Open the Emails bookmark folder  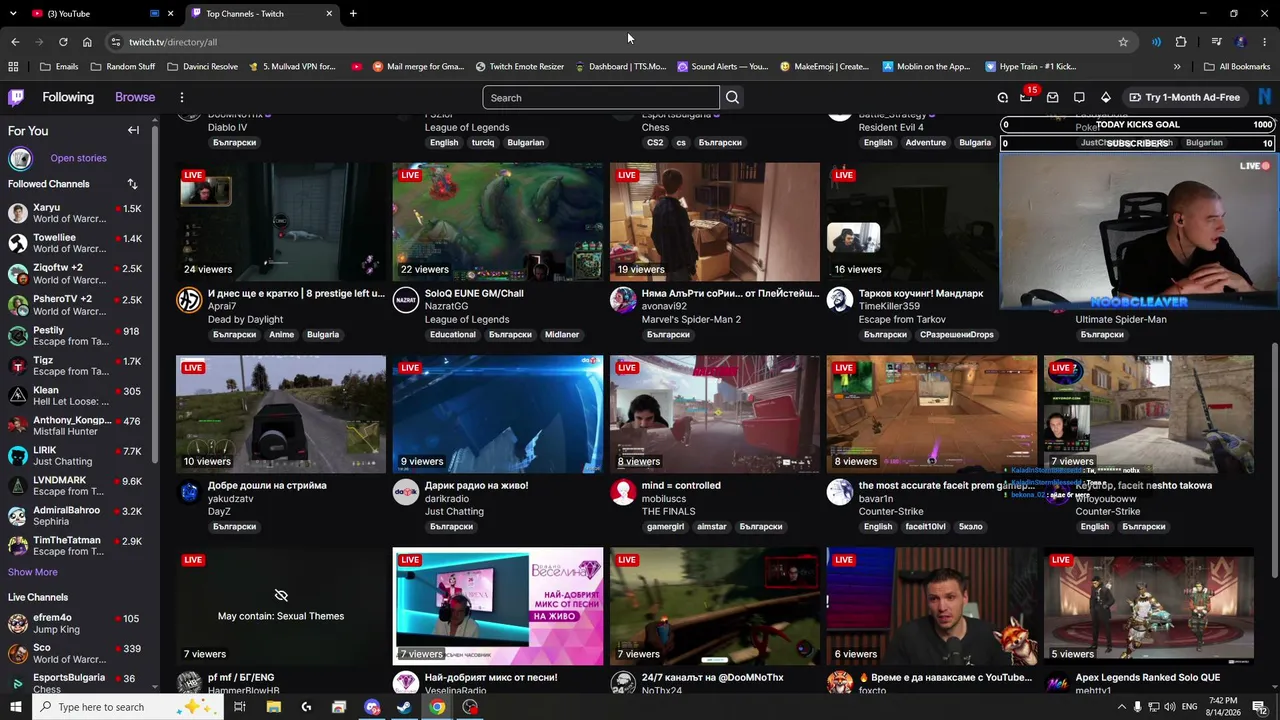coord(59,67)
